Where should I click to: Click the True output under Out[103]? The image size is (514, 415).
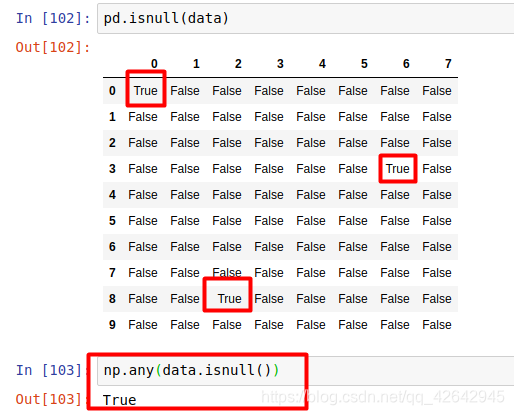coord(120,400)
